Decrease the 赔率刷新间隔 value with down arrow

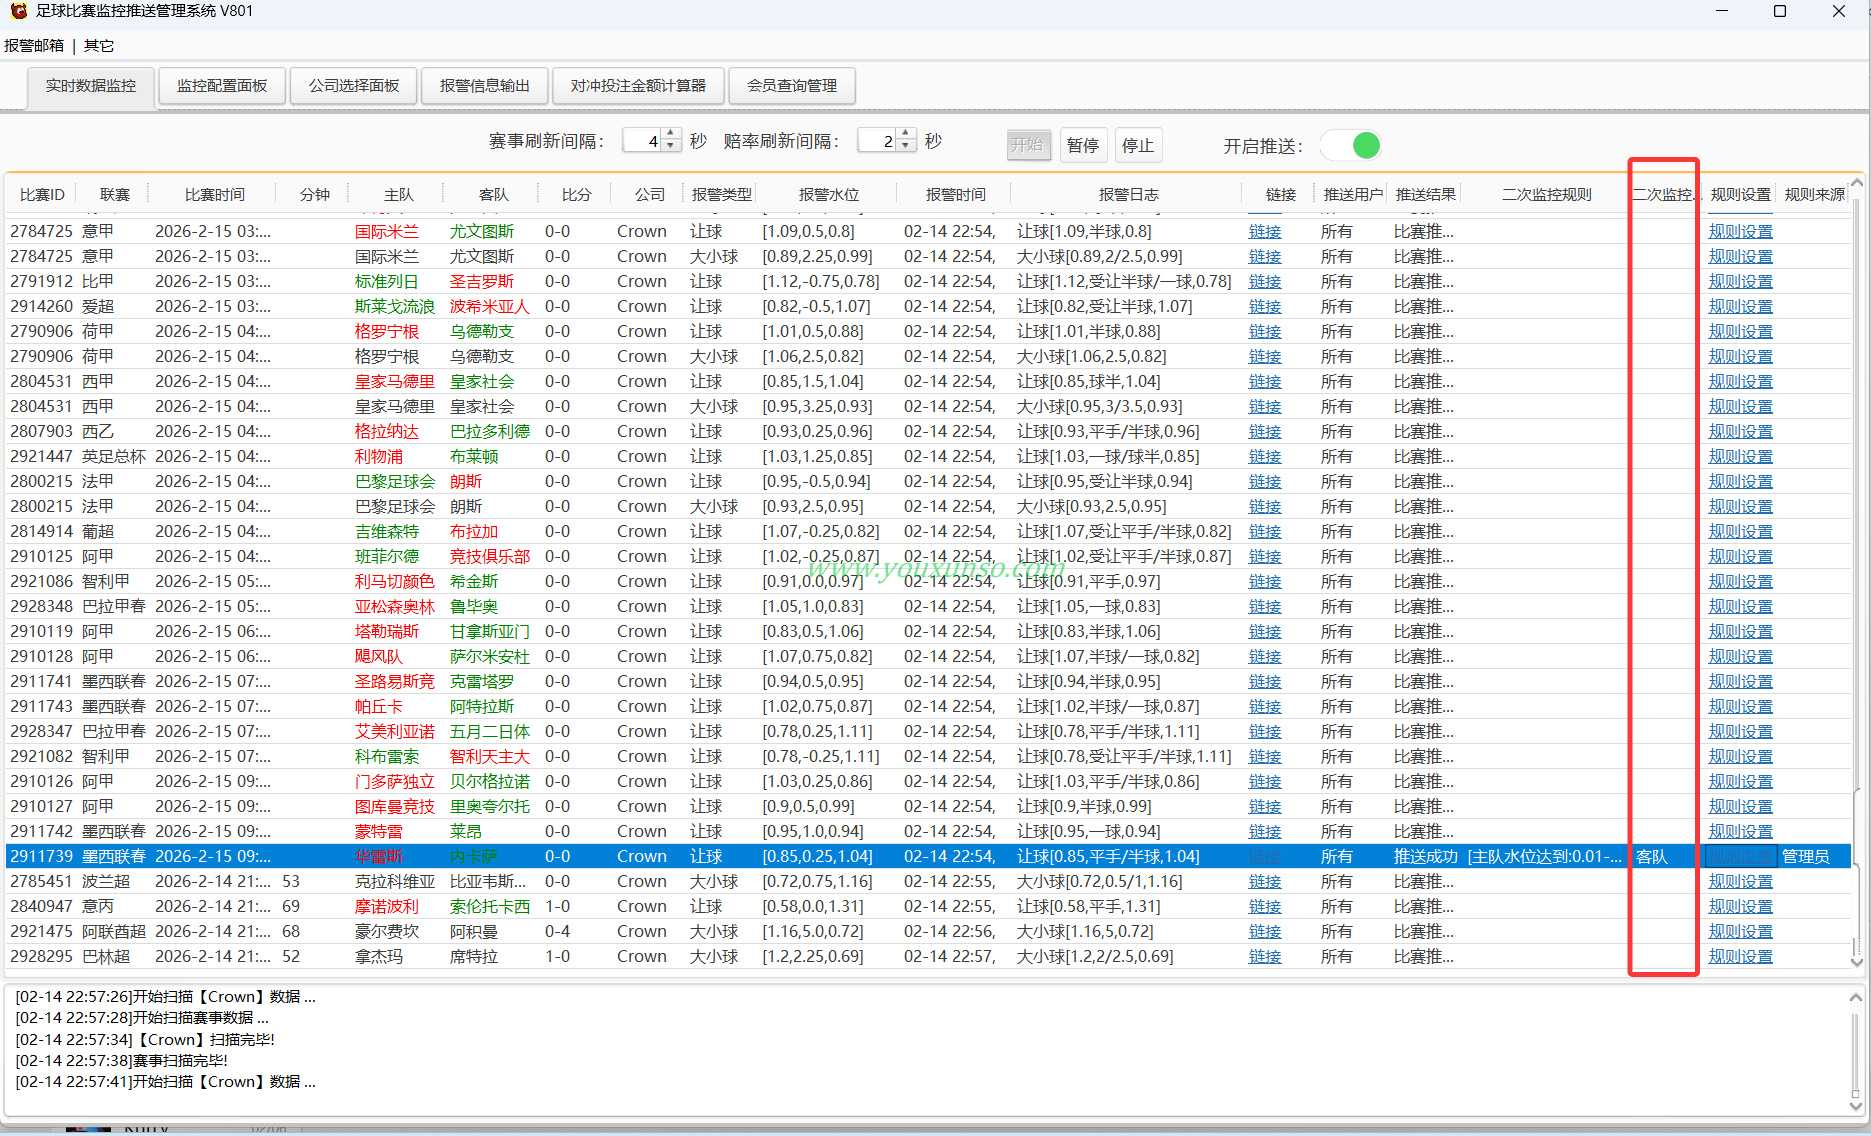coord(906,146)
